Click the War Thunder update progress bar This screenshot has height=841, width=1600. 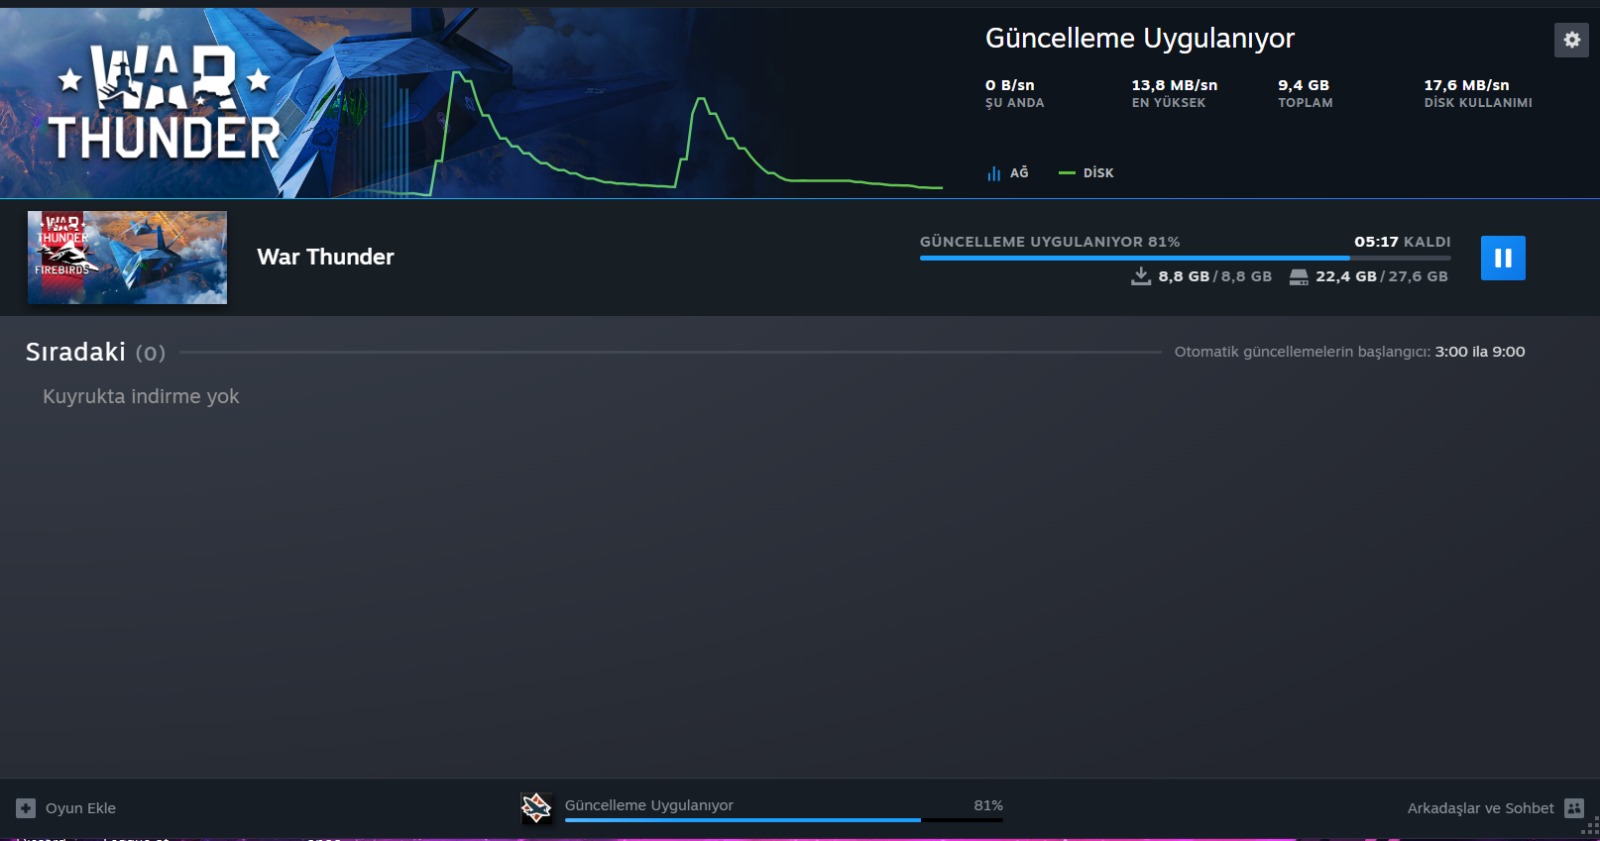click(1185, 258)
